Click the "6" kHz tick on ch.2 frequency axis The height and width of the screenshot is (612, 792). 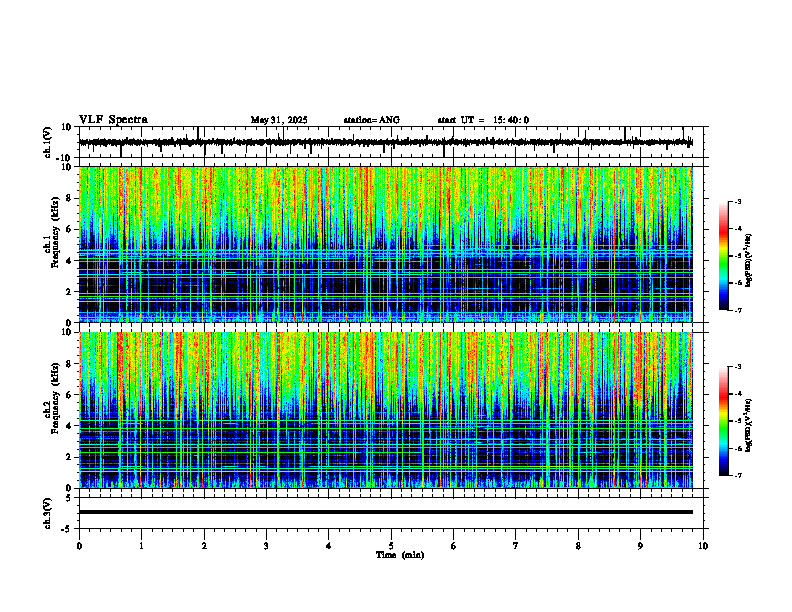(71, 395)
